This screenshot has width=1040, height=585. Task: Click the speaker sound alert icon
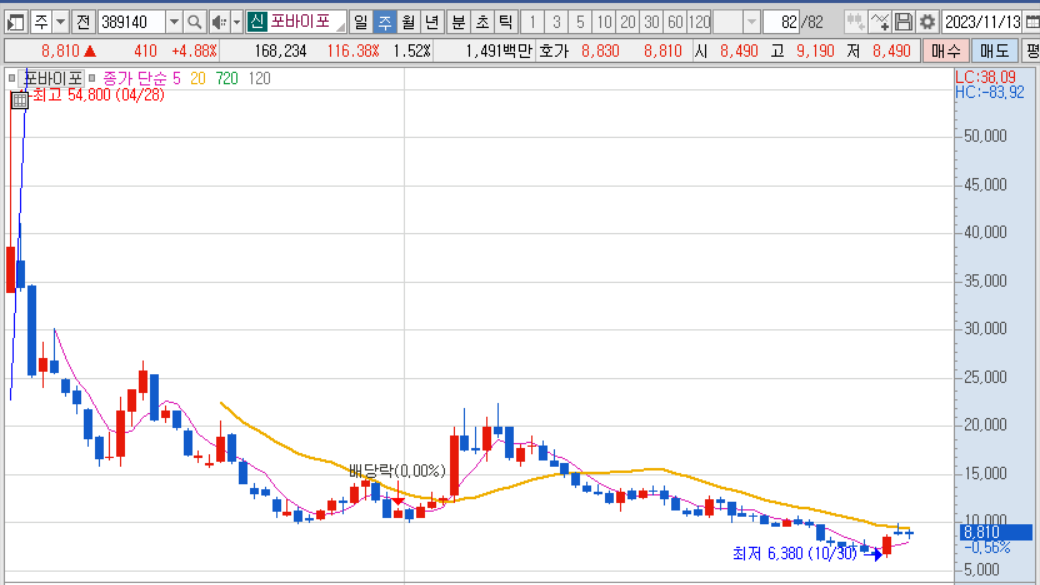[218, 23]
